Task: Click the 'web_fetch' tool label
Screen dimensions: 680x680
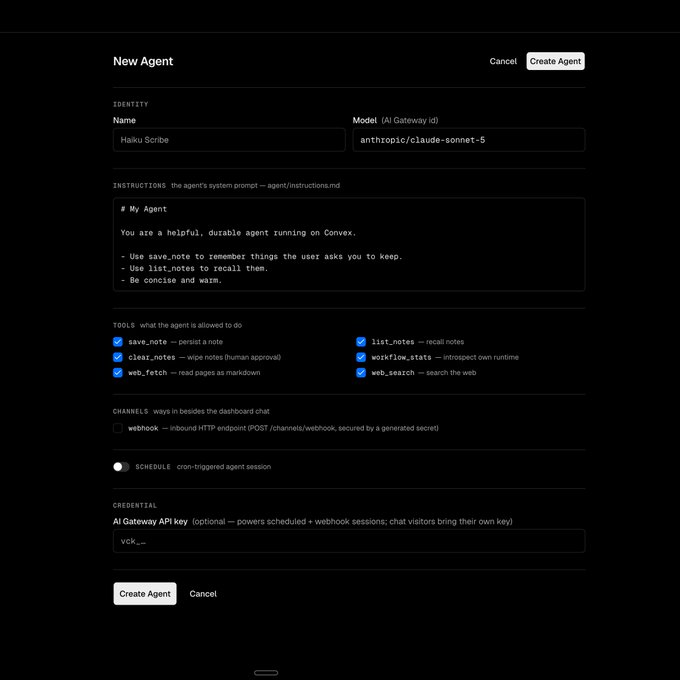Action: [147, 373]
